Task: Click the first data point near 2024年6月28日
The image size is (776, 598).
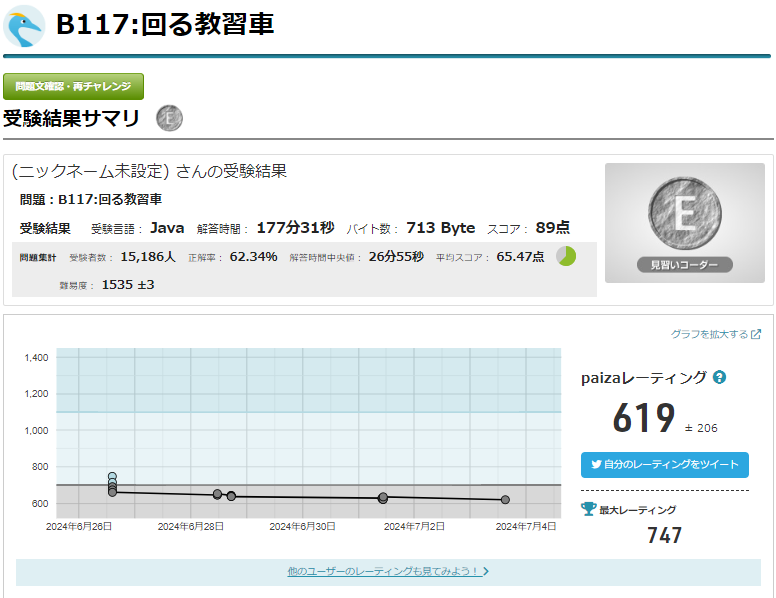Action: (217, 494)
